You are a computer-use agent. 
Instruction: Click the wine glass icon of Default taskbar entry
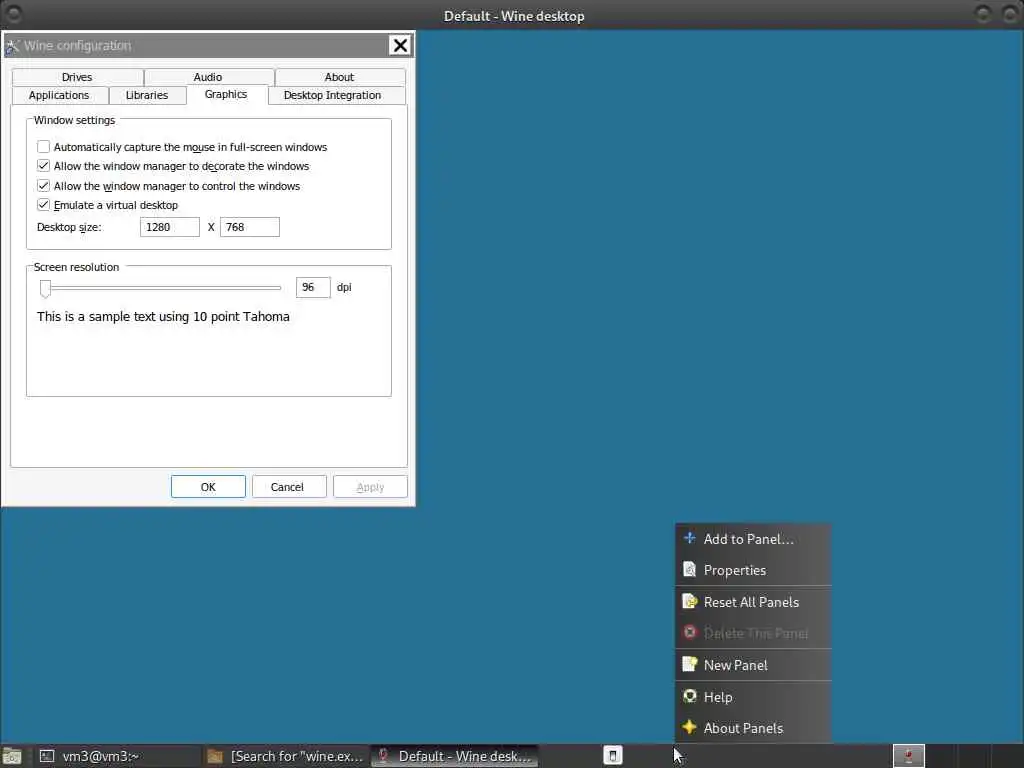click(x=384, y=756)
